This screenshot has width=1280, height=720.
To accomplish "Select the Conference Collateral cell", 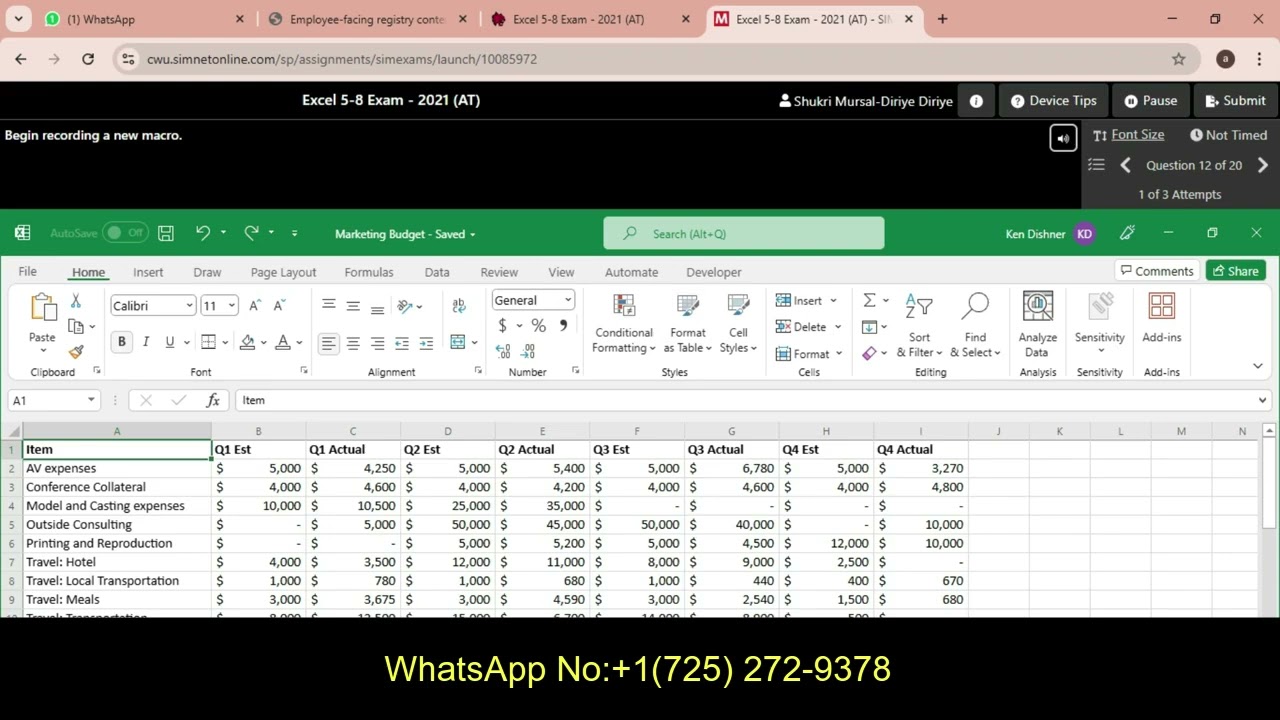I will coord(117,487).
